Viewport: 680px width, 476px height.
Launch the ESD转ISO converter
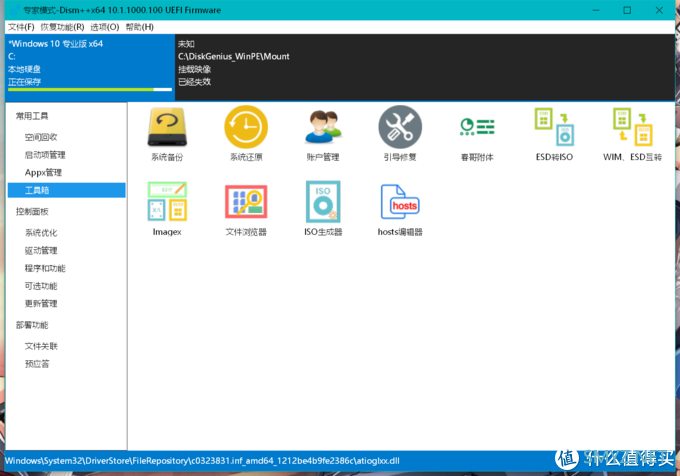(x=554, y=134)
